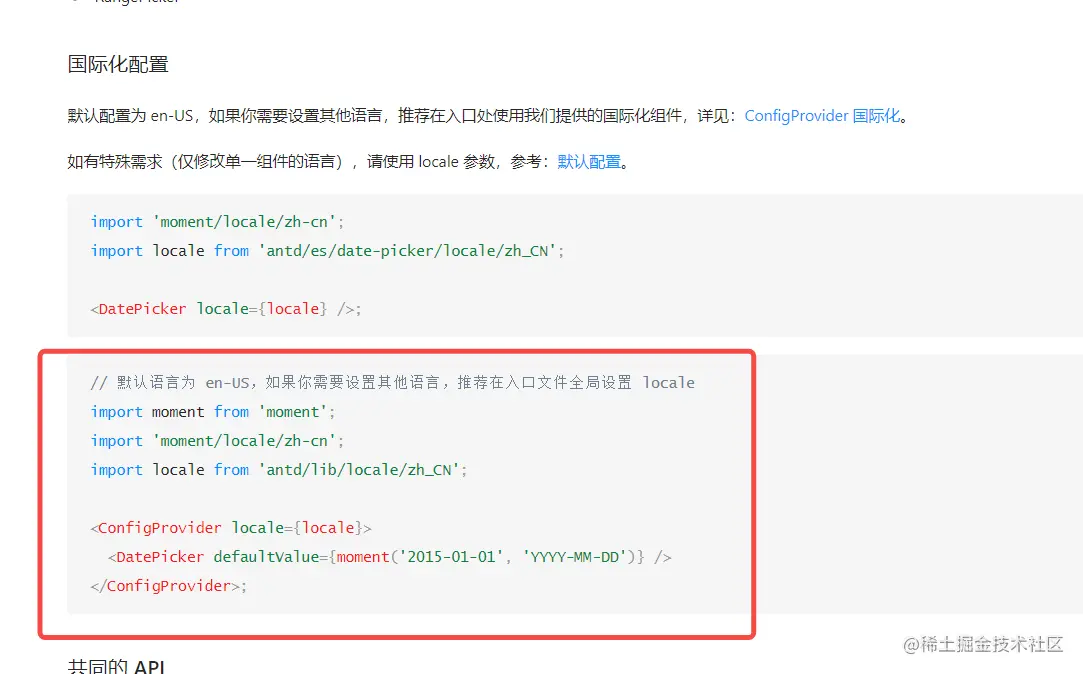This screenshot has width=1083, height=674.
Task: Click the 国际化配置 heading
Action: 118,64
